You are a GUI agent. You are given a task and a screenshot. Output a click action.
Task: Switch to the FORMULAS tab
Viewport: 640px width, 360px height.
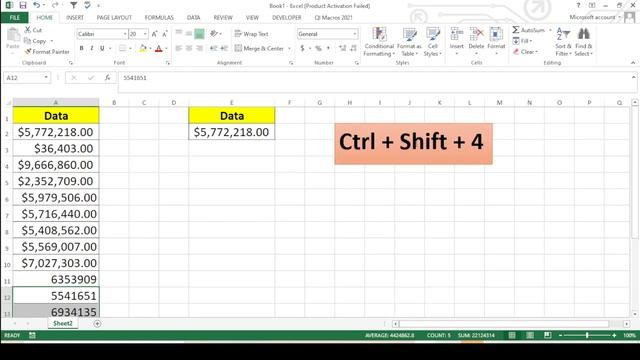159,18
